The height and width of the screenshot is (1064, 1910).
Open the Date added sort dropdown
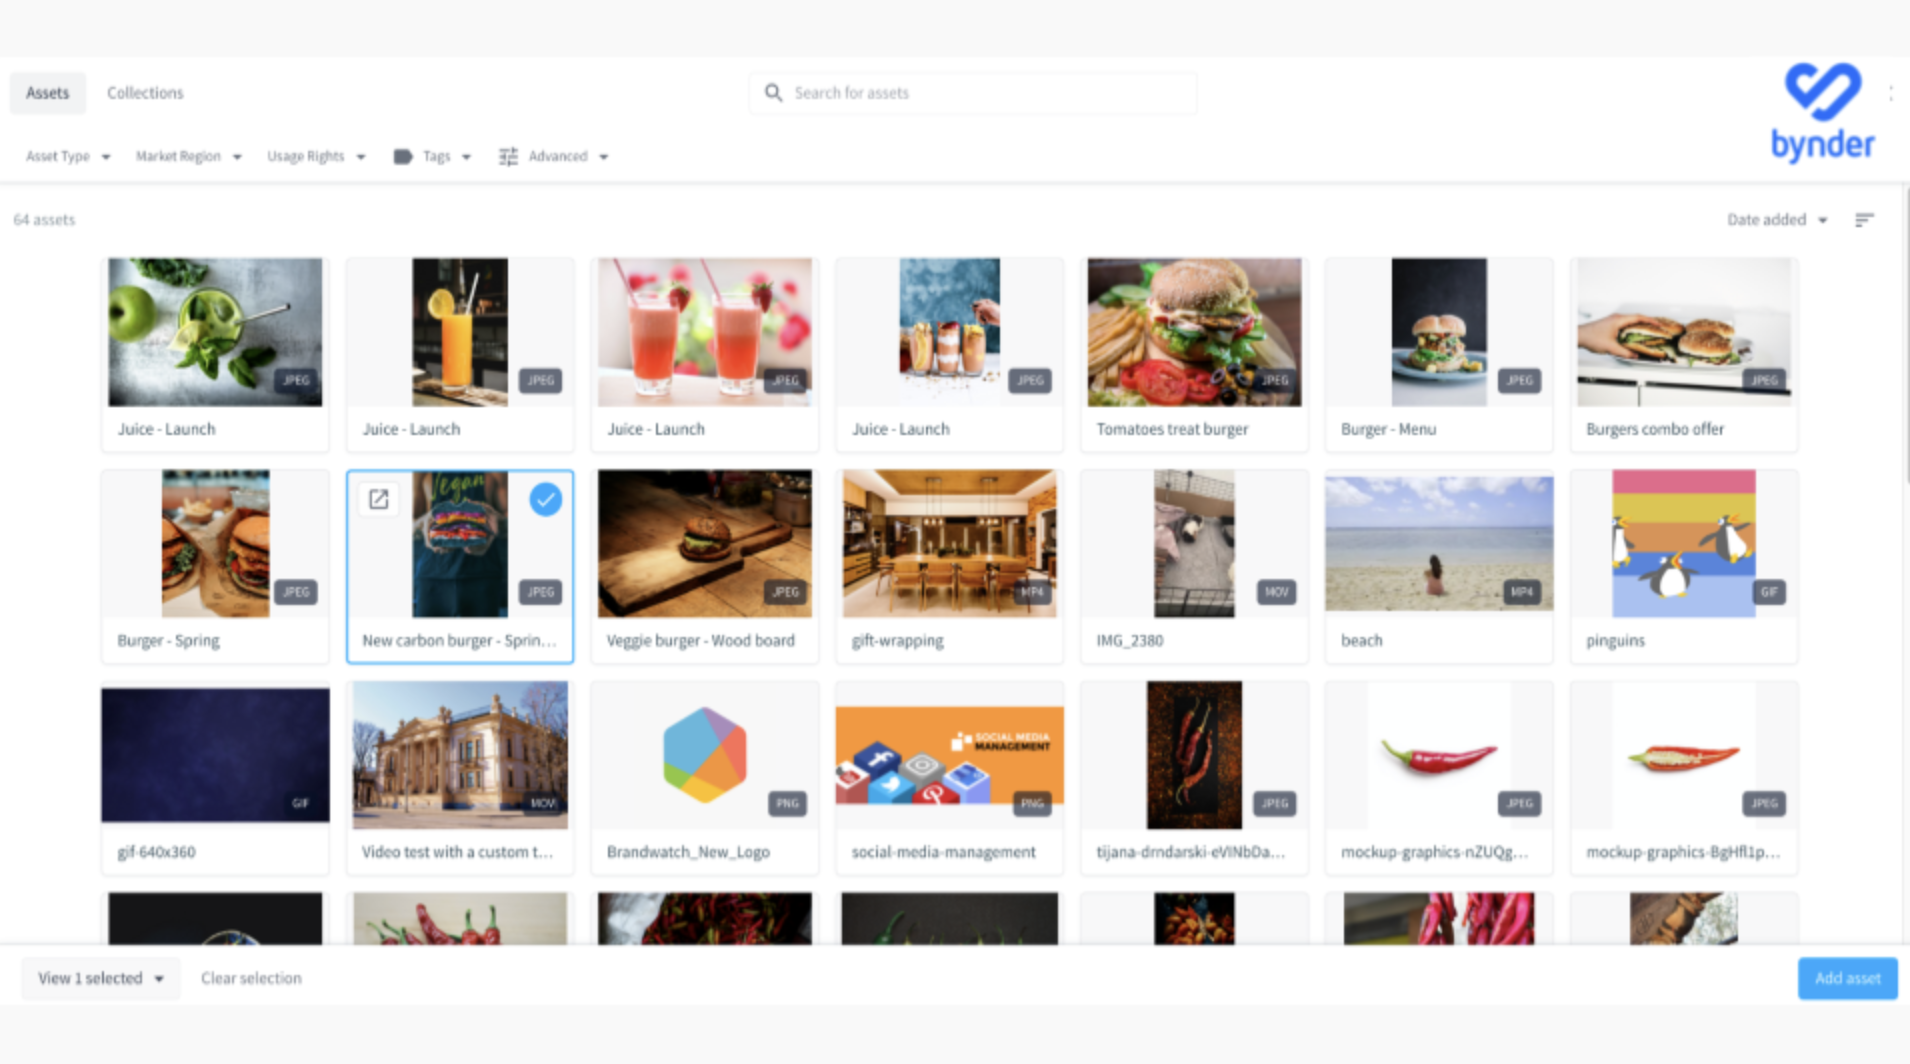(1777, 220)
